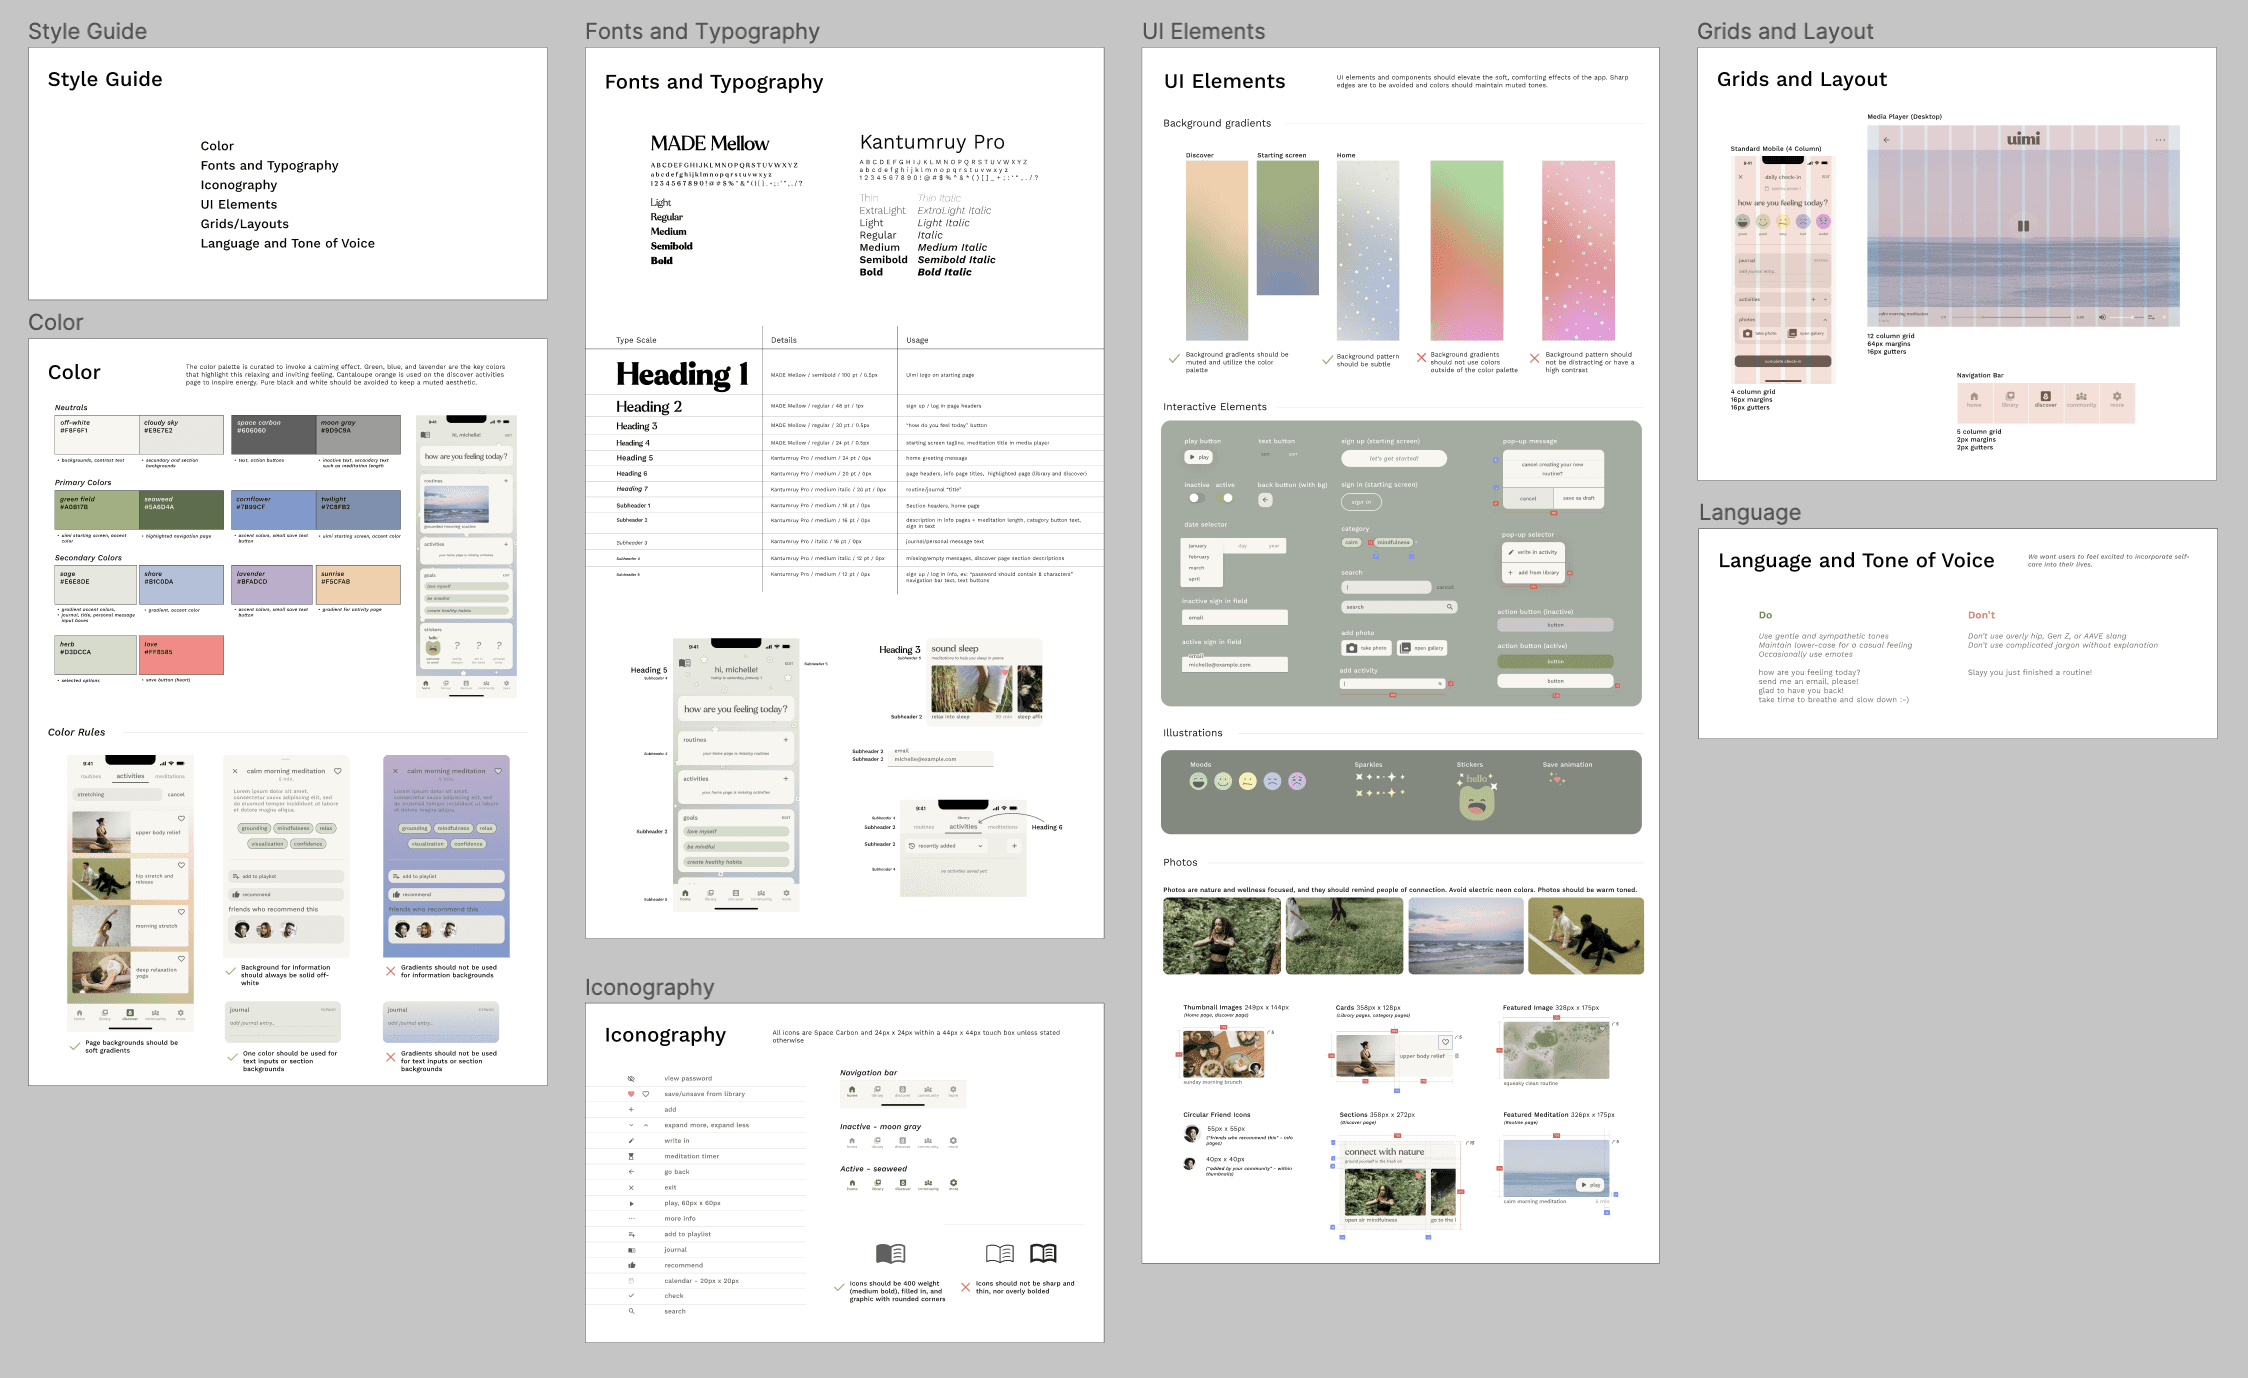
Task: Open the 'january' month dropdown in date selector
Action: pos(1202,546)
